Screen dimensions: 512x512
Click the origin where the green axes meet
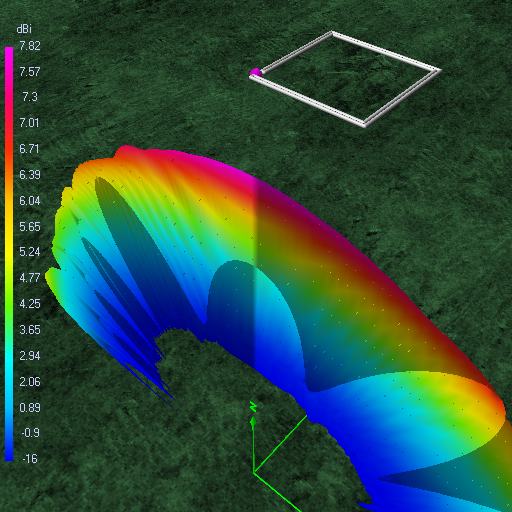tap(254, 472)
